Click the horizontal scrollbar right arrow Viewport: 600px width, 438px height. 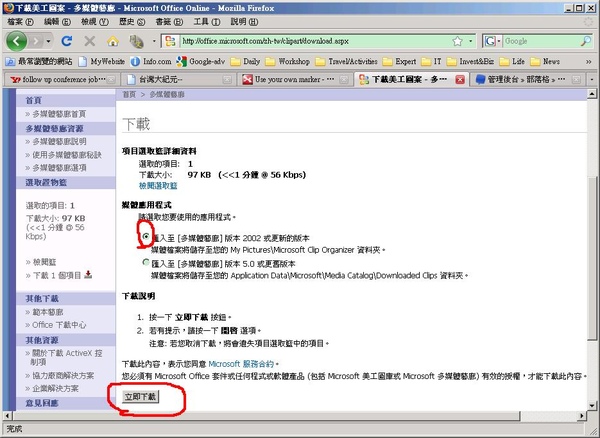[582, 415]
